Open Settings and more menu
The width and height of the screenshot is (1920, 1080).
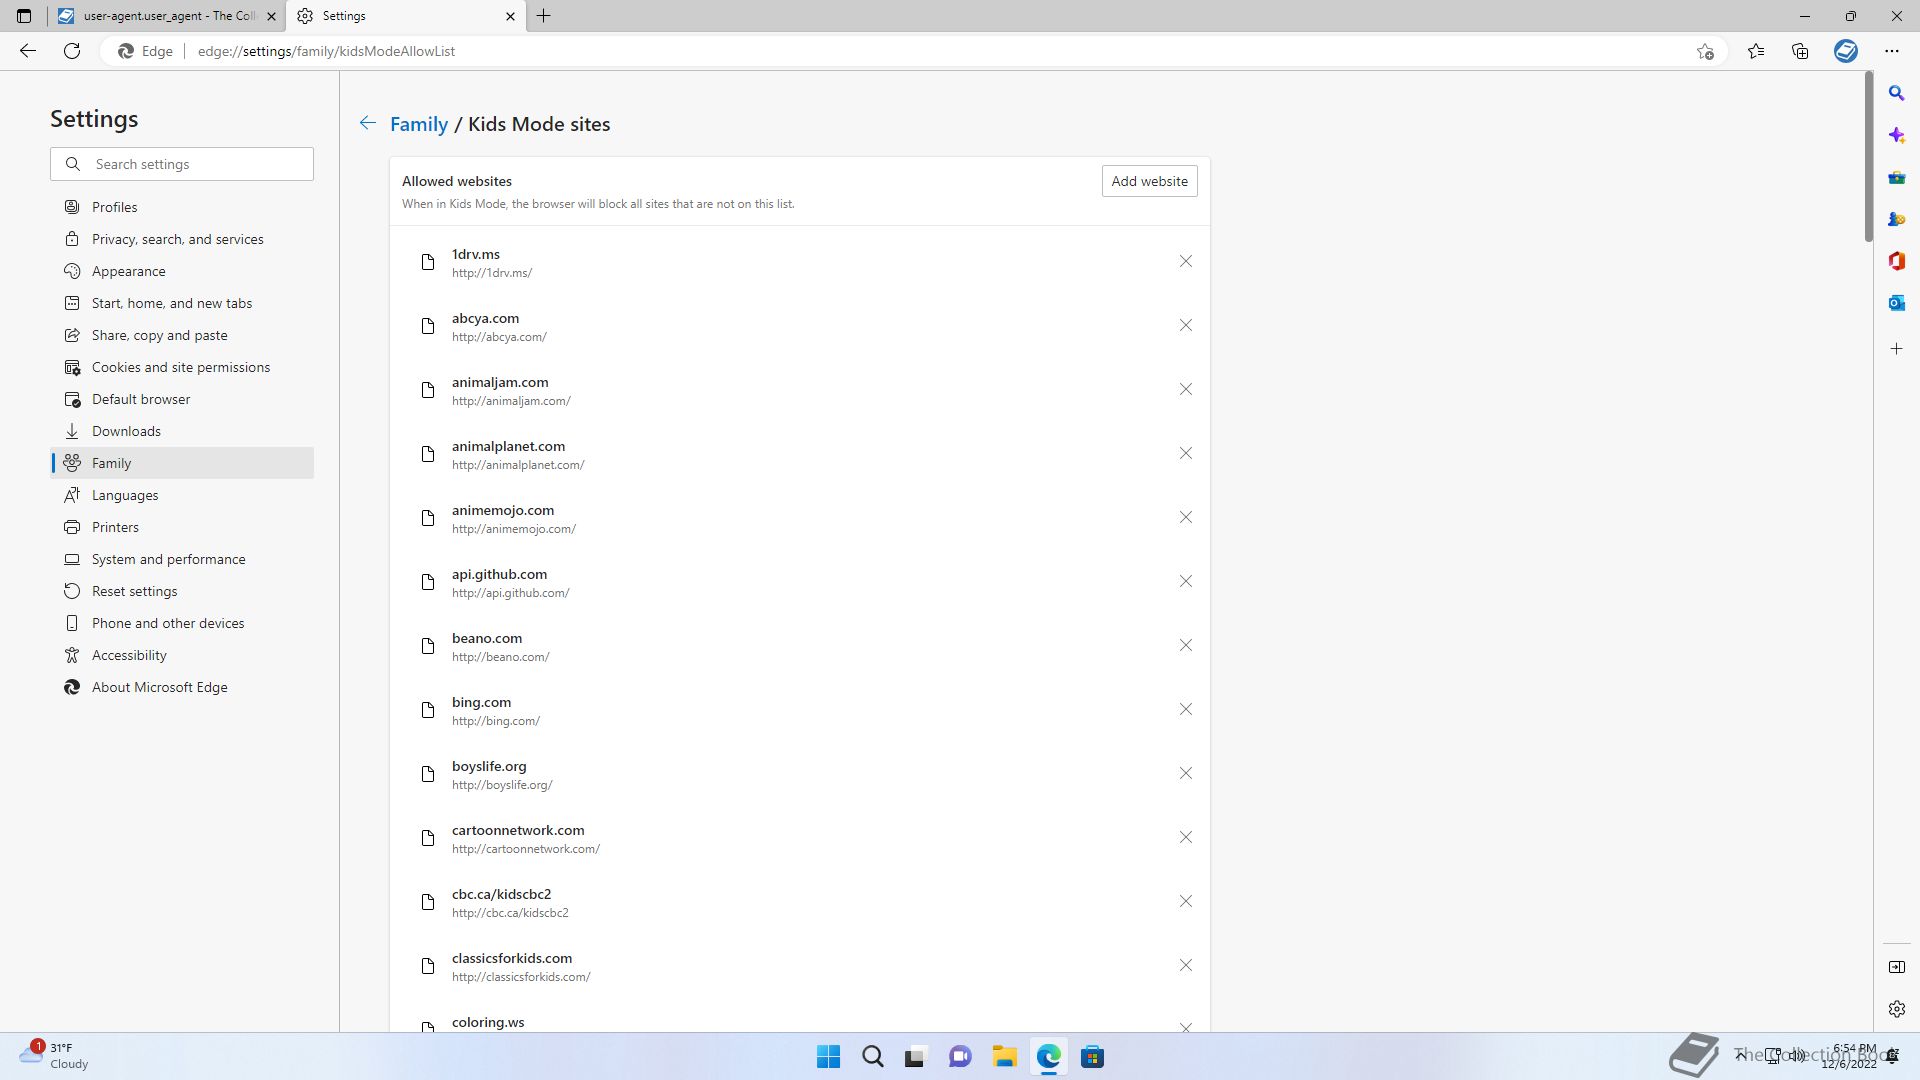(1892, 51)
